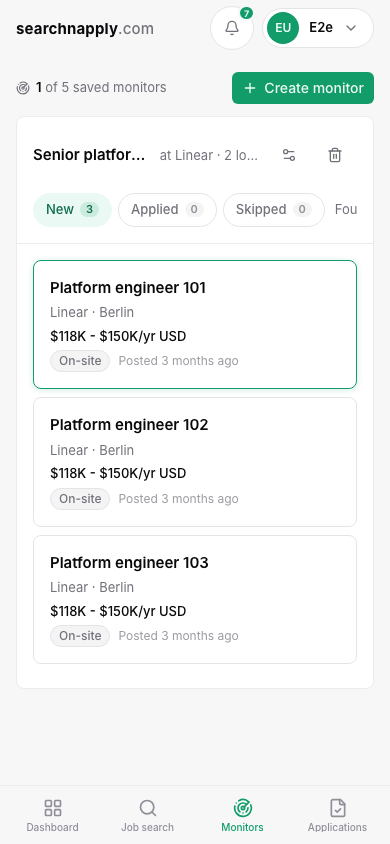Open monitor filter settings sliders icon

click(289, 155)
